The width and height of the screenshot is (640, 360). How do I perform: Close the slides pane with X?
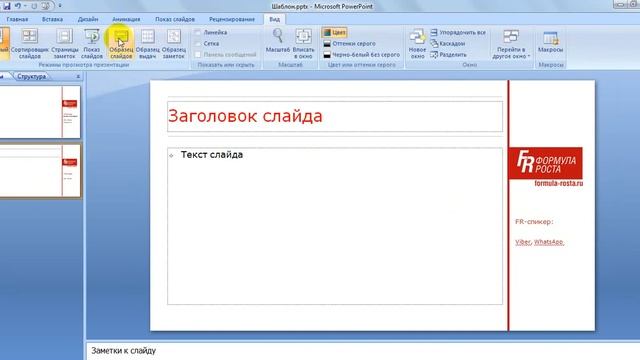78,76
